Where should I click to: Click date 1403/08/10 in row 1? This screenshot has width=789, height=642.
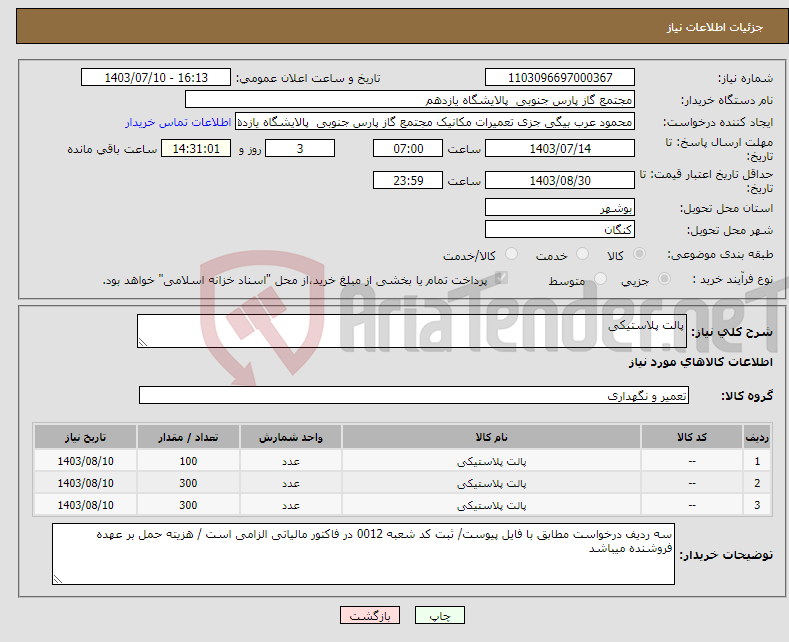(x=86, y=461)
